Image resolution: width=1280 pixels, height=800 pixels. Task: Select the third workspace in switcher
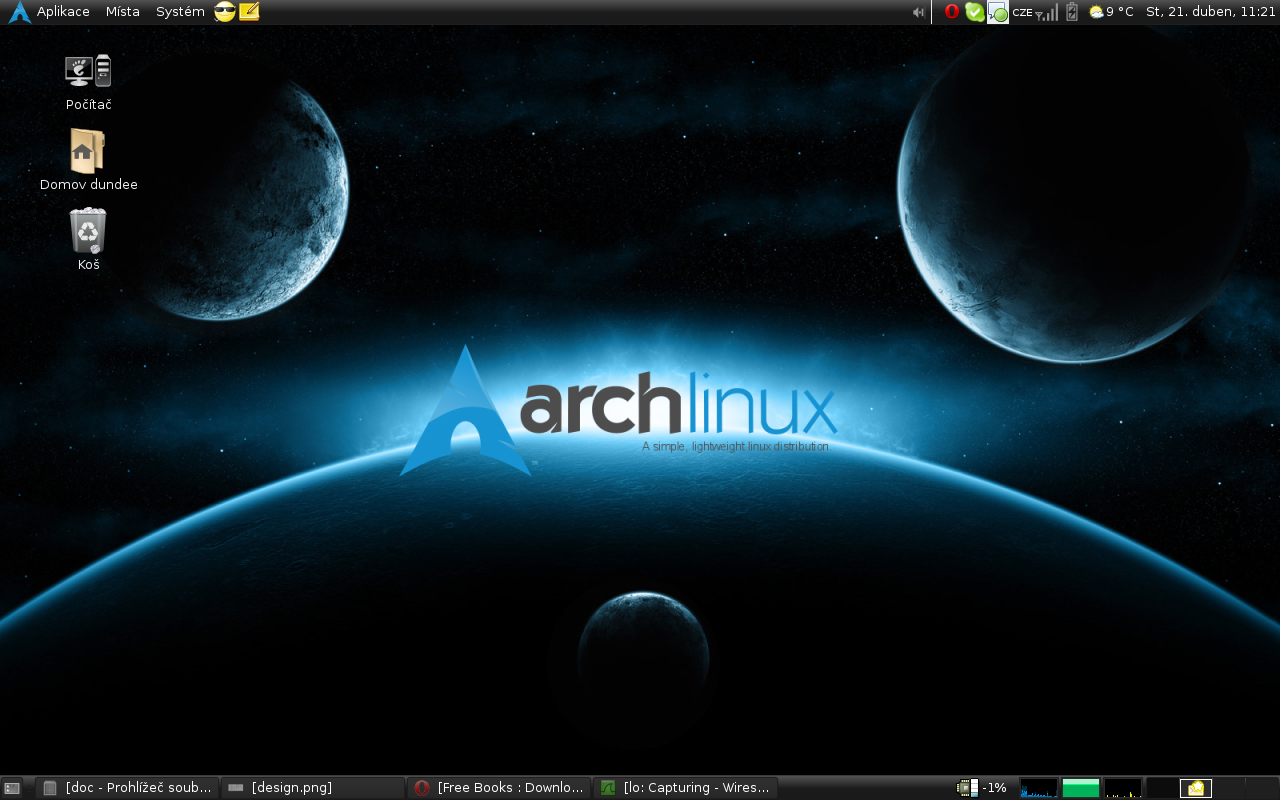pyautogui.click(x=1229, y=788)
